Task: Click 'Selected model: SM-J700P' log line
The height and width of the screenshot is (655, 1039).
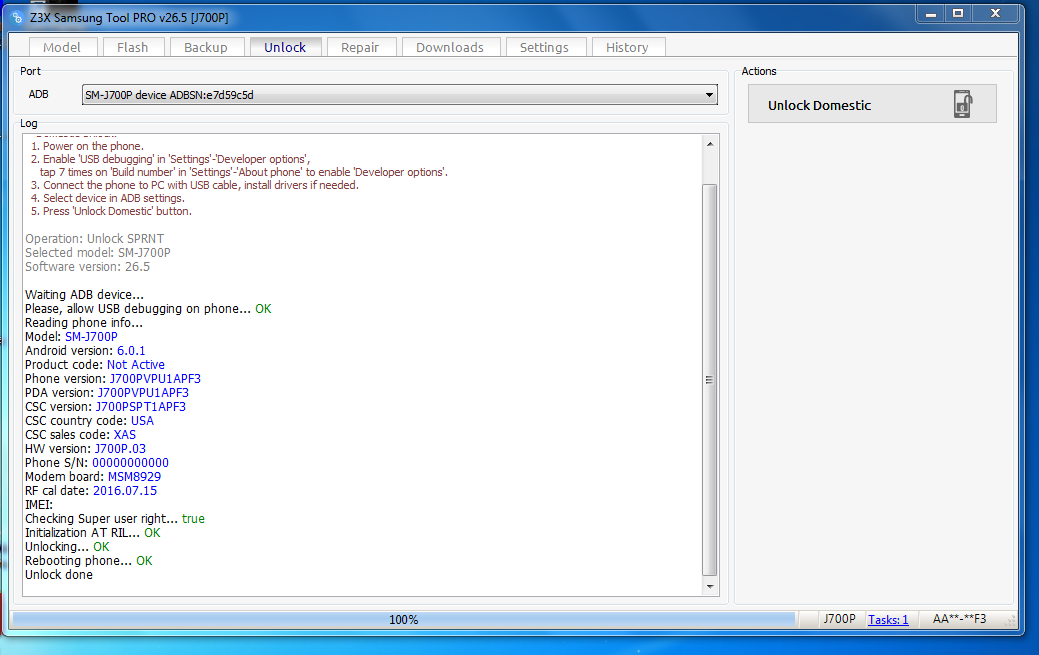Action: coord(97,253)
